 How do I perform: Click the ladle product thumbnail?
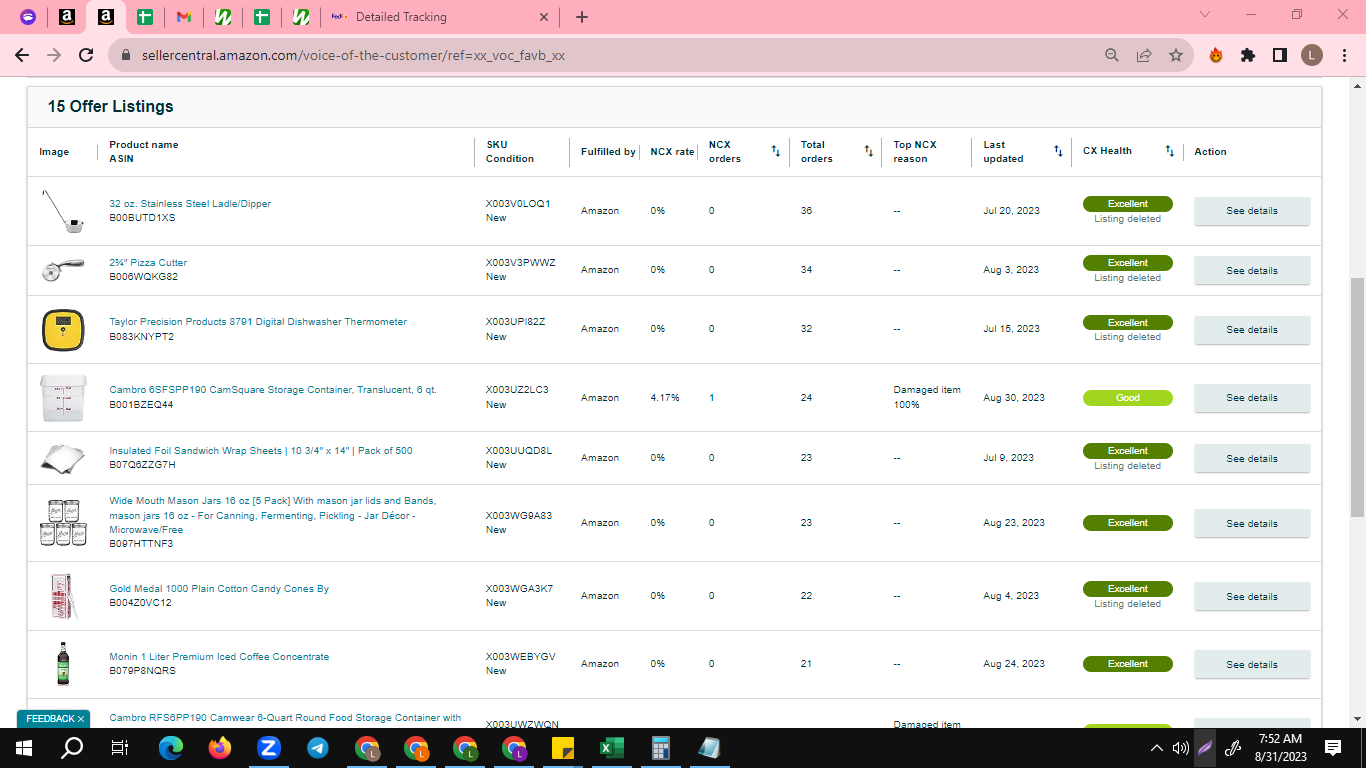62,211
